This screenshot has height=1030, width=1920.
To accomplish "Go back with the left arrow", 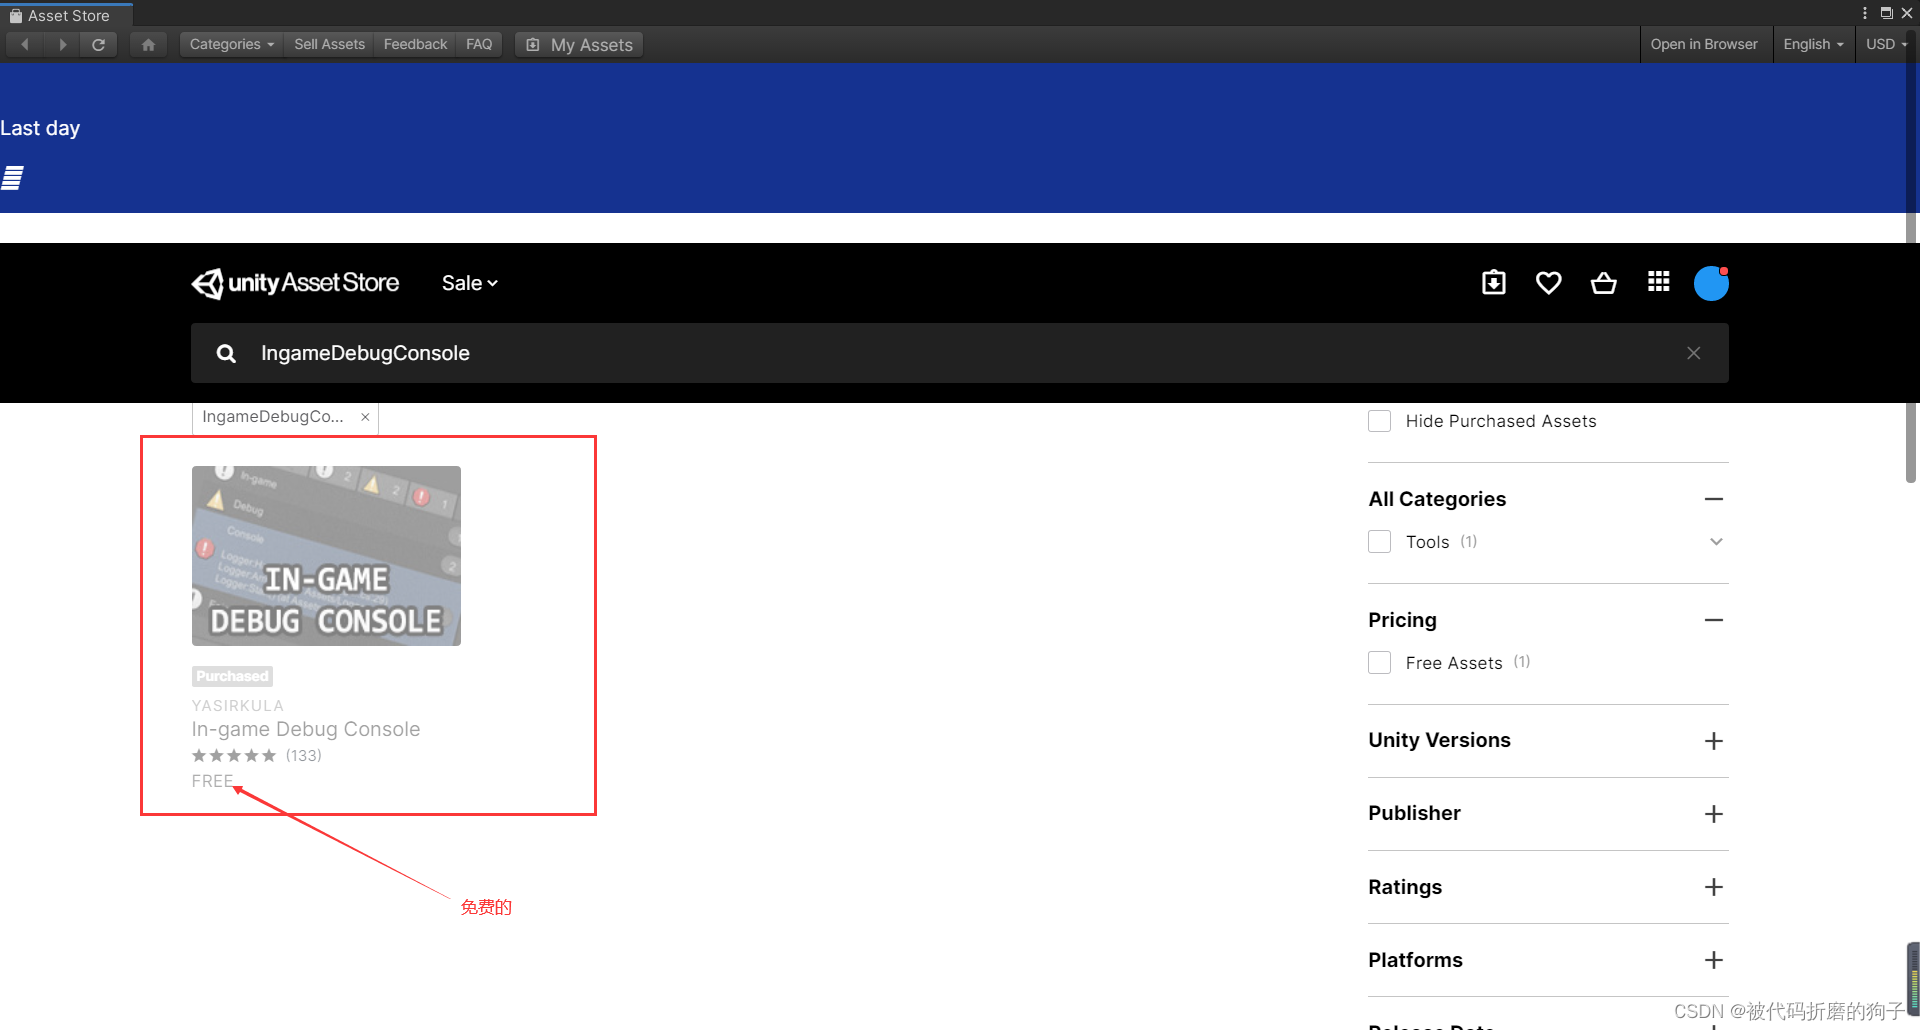I will (25, 44).
